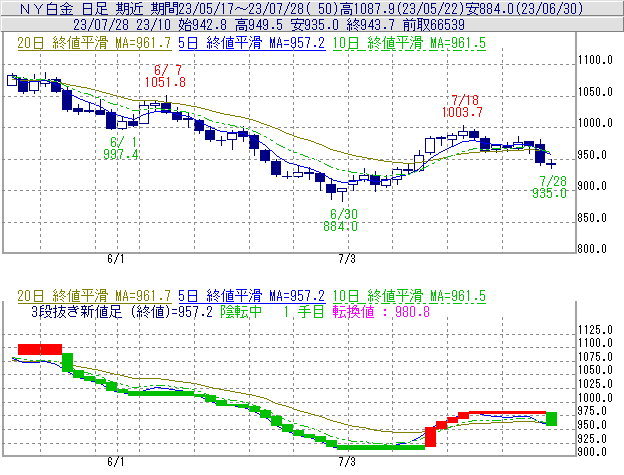624x475 pixels.
Task: Click the 1100.0 axis label on upper chart
Action: coord(595,60)
